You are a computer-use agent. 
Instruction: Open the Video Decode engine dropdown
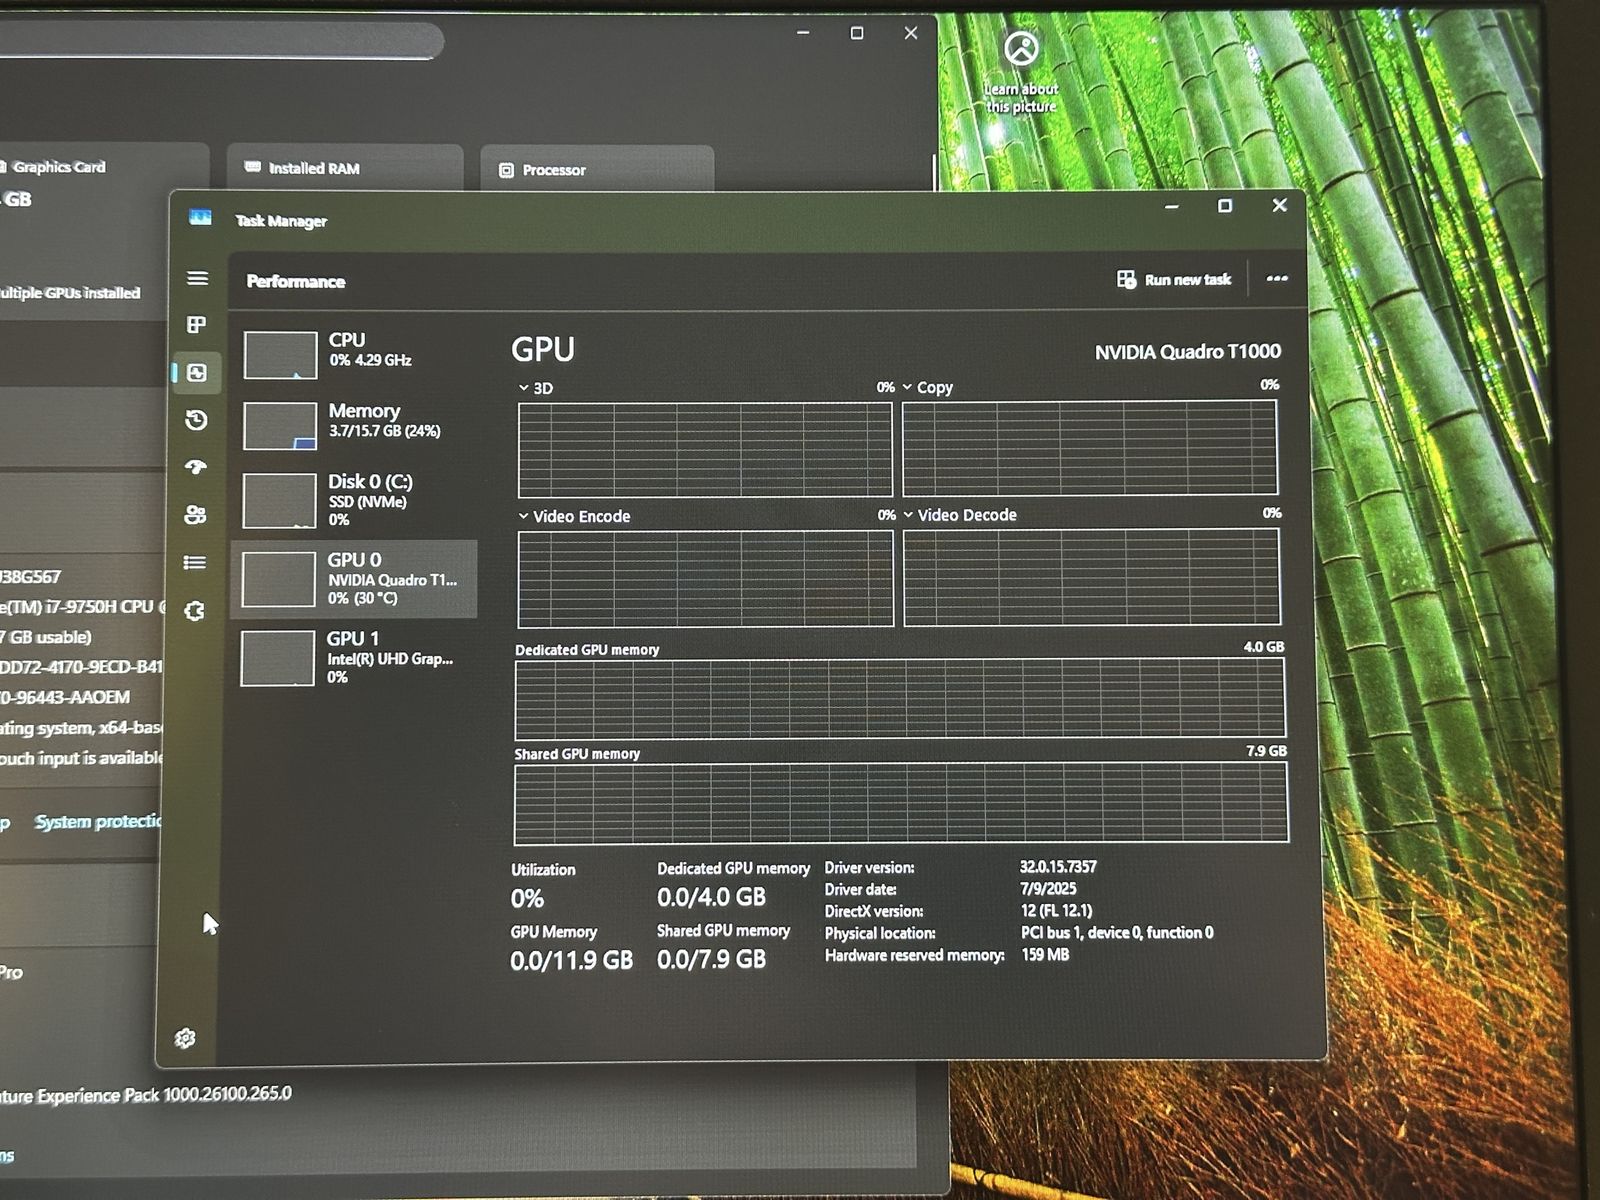pyautogui.click(x=908, y=515)
